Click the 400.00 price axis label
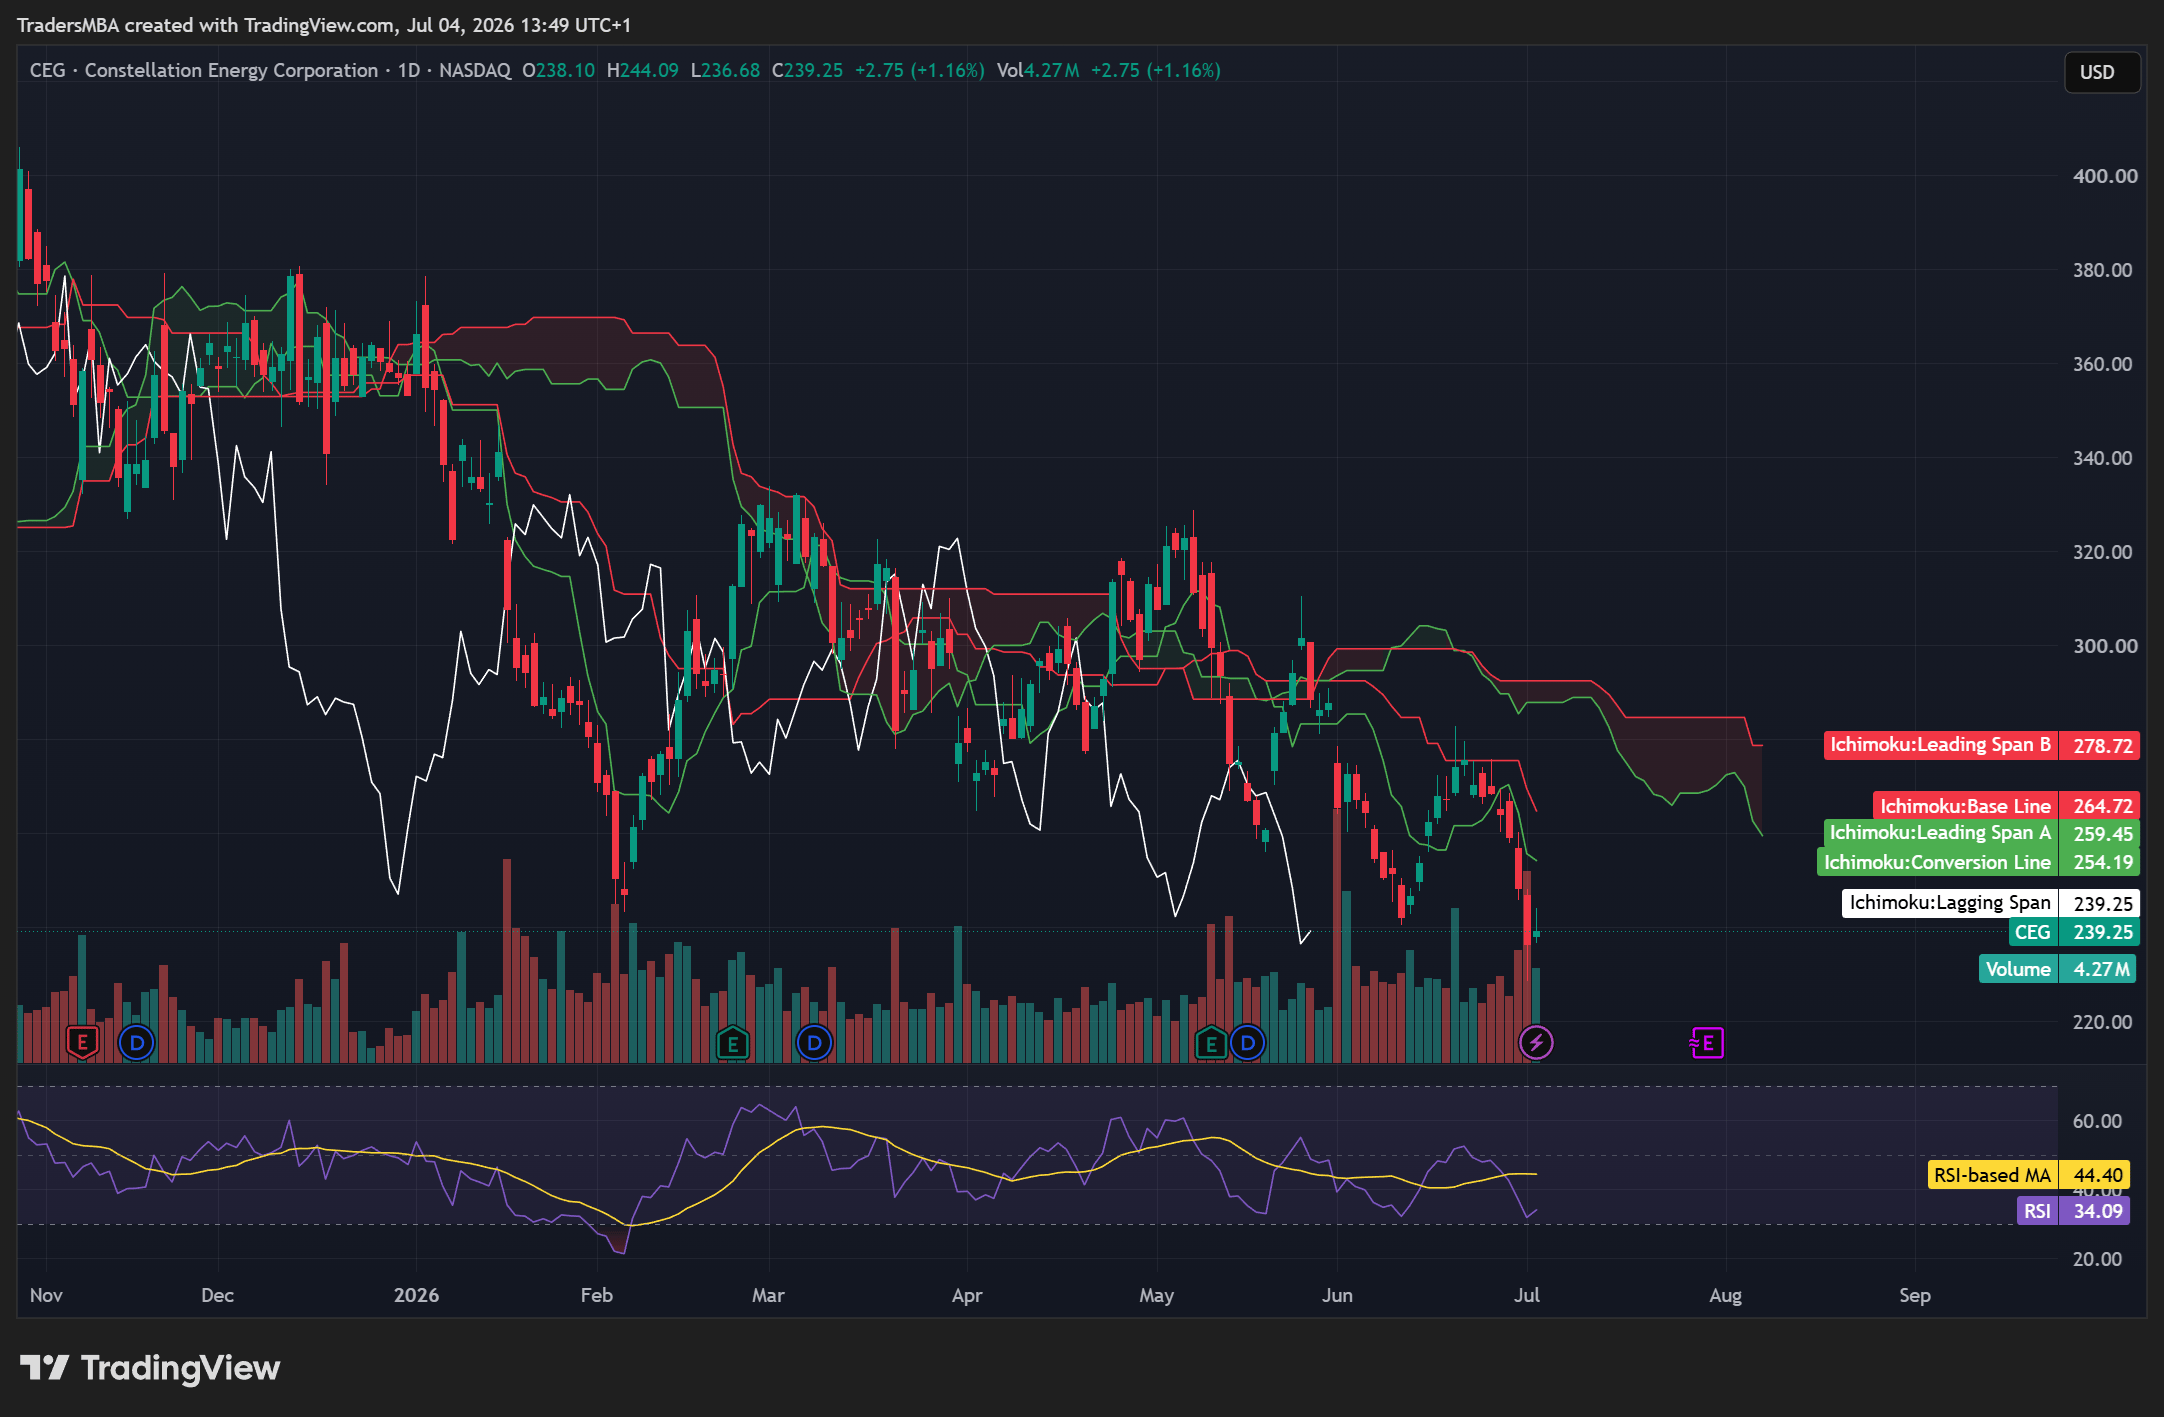Viewport: 2164px width, 1417px height. [2105, 176]
